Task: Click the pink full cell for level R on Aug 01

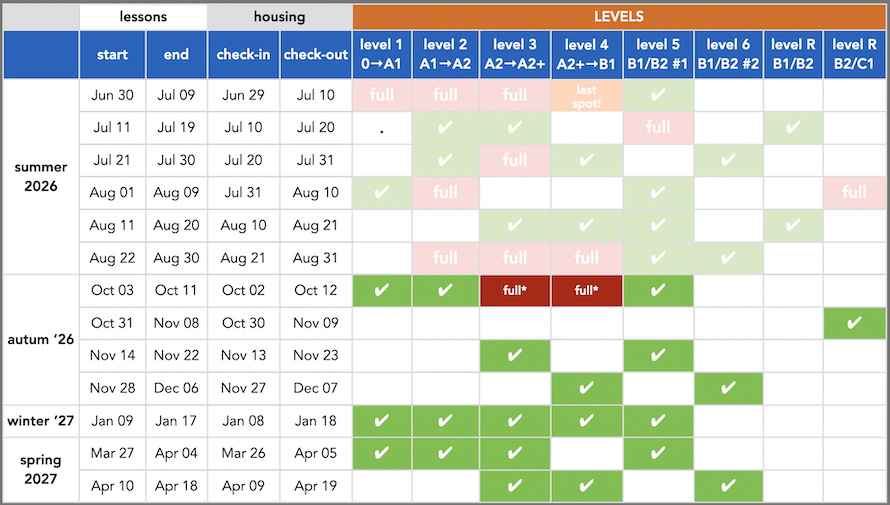Action: tap(854, 193)
